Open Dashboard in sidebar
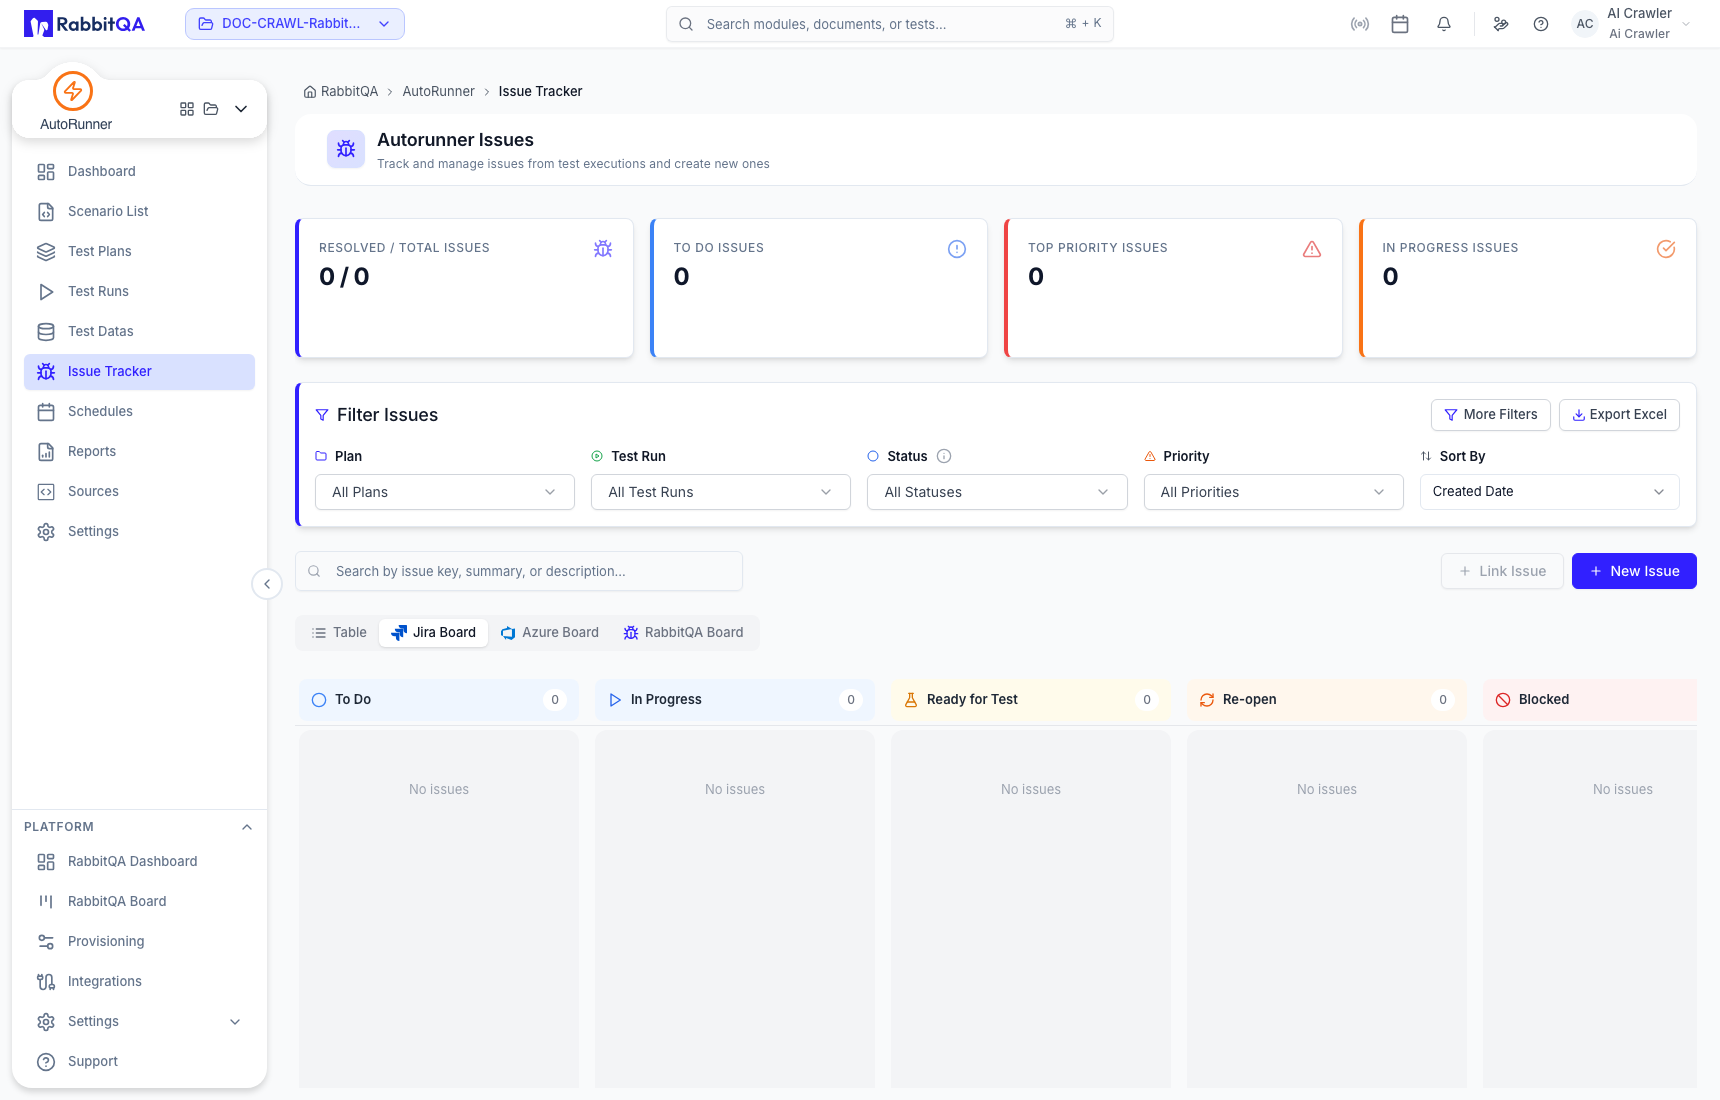This screenshot has height=1100, width=1720. coord(139,172)
